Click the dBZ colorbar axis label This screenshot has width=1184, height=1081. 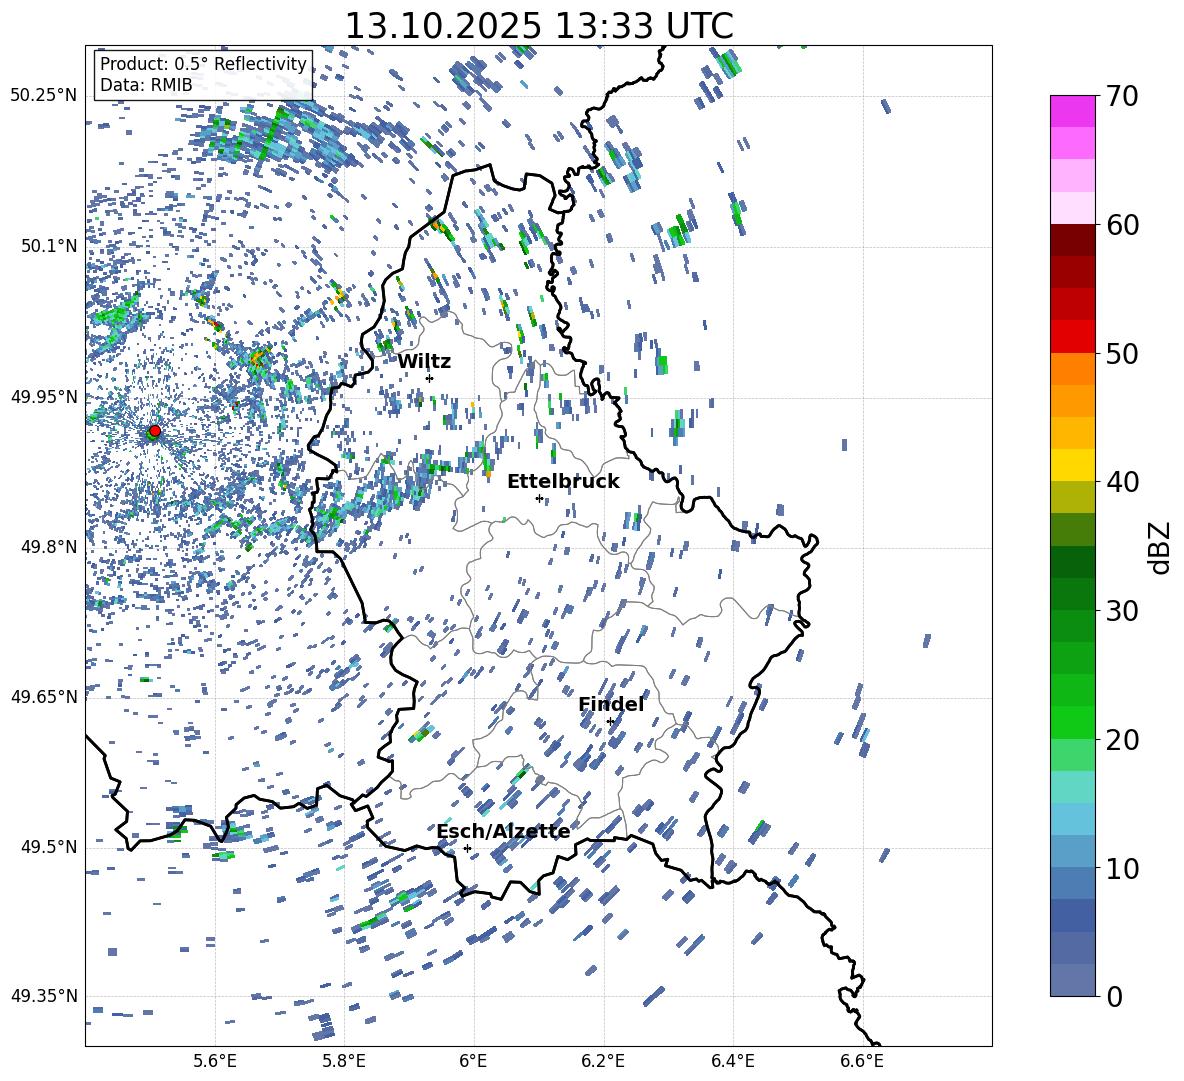[1160, 547]
